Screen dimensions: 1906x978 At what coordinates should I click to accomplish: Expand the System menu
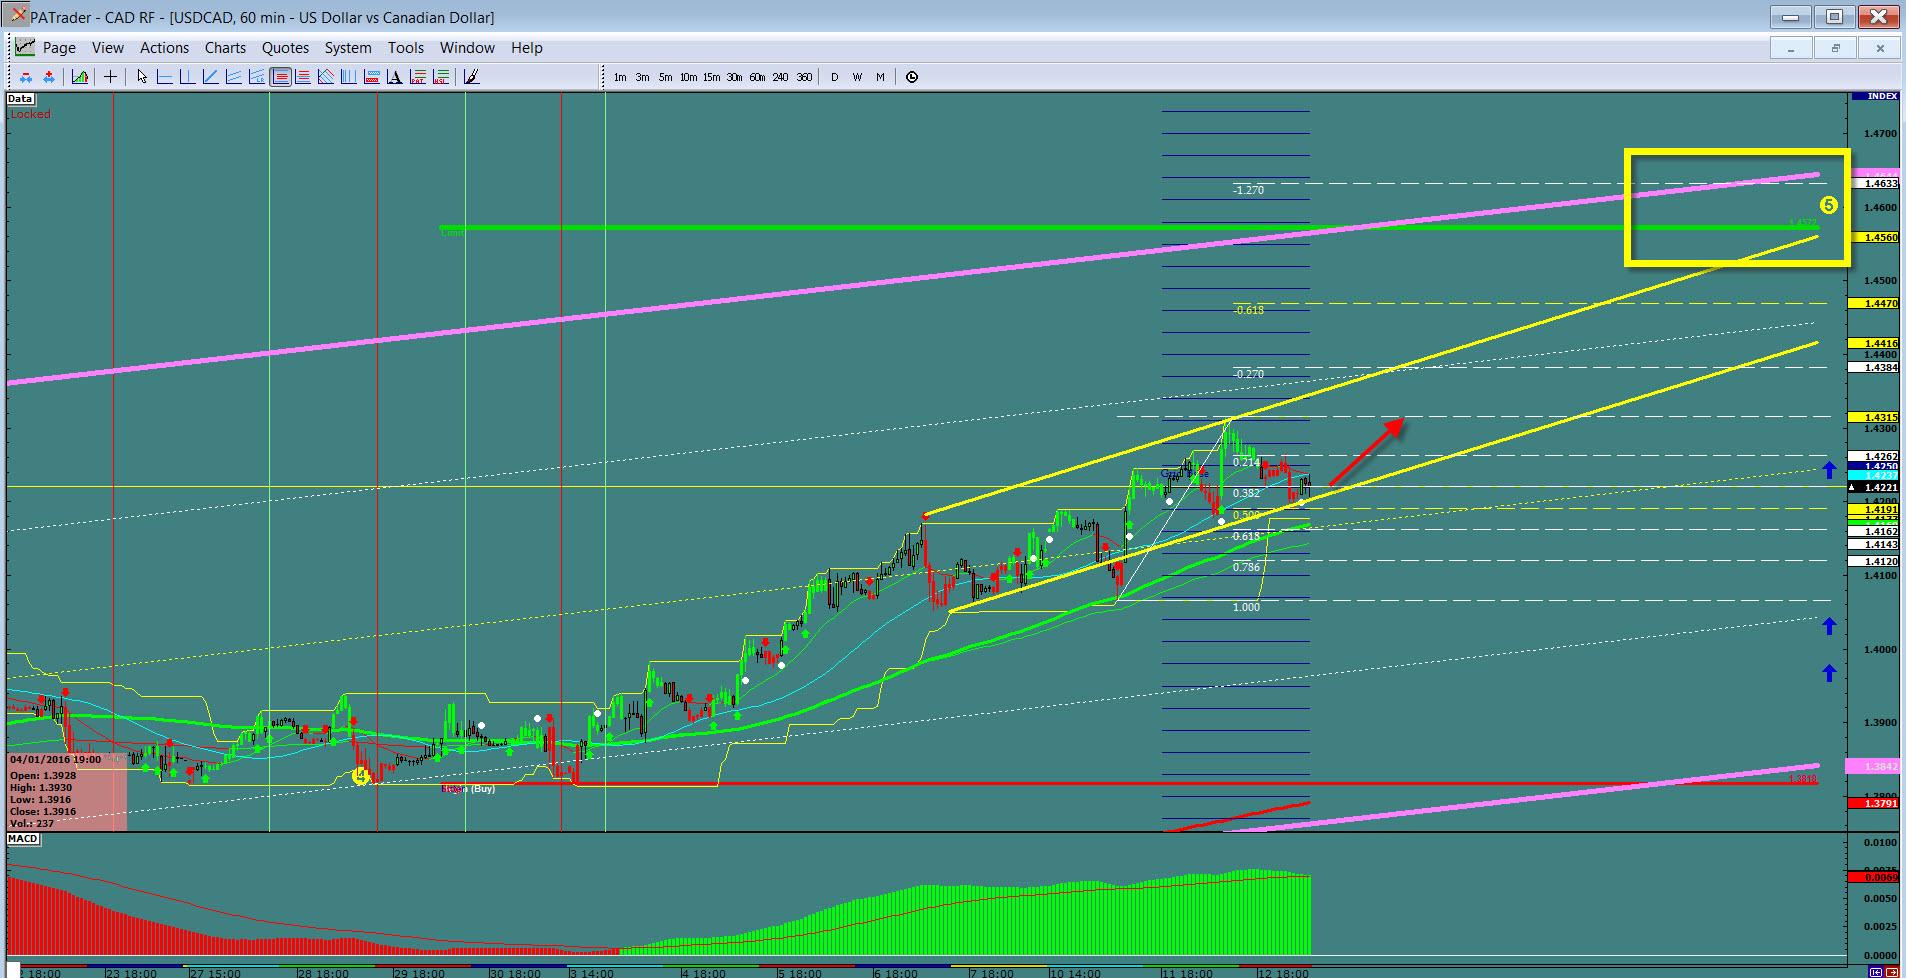pyautogui.click(x=348, y=48)
